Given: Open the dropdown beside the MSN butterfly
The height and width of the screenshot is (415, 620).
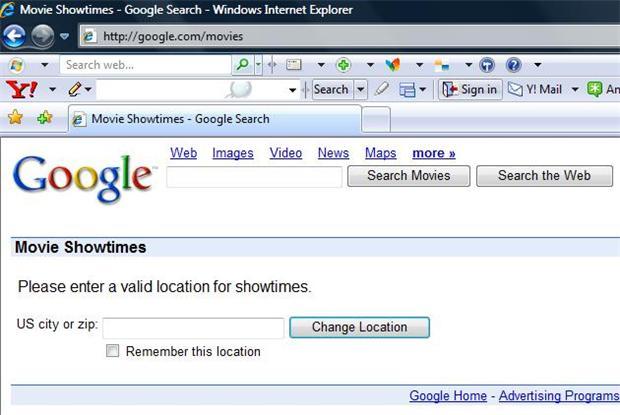Looking at the screenshot, I should [x=419, y=65].
